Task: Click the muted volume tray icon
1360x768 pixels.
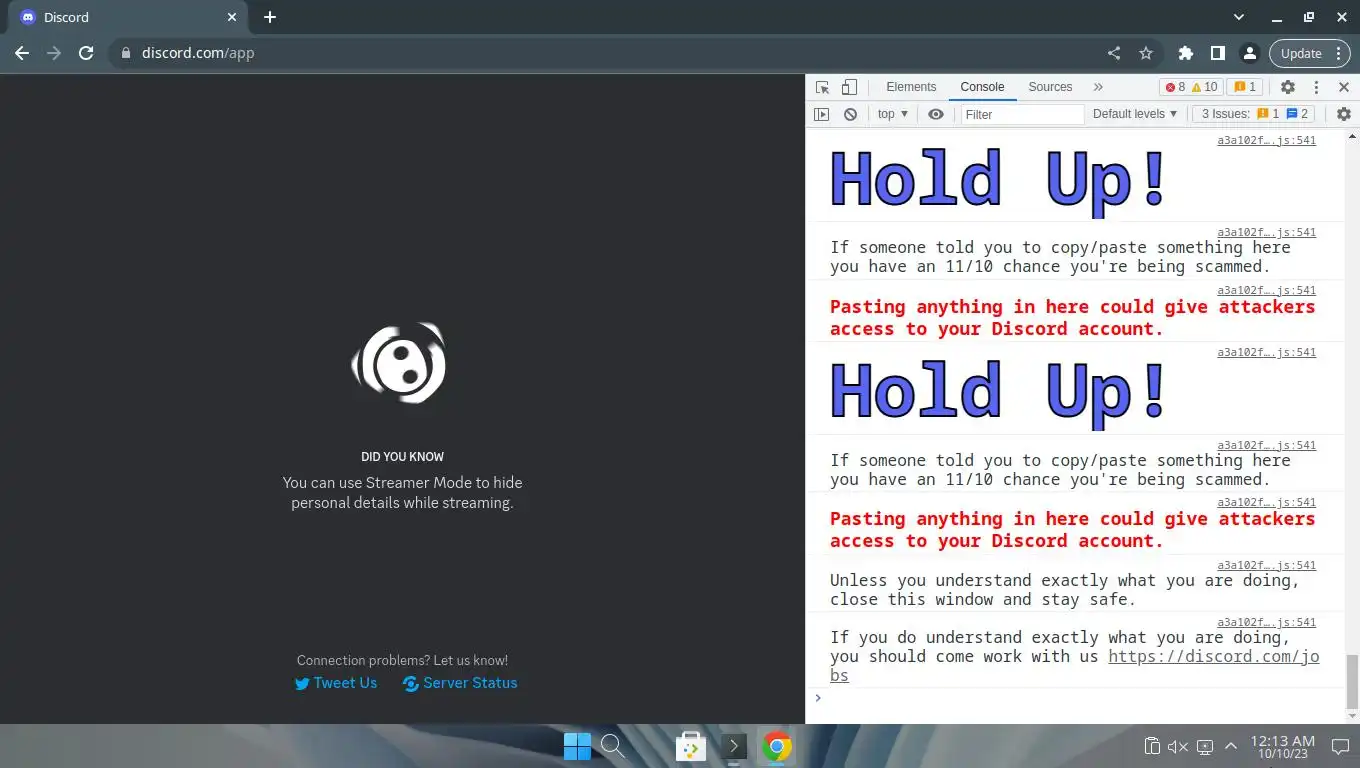Action: click(1178, 746)
